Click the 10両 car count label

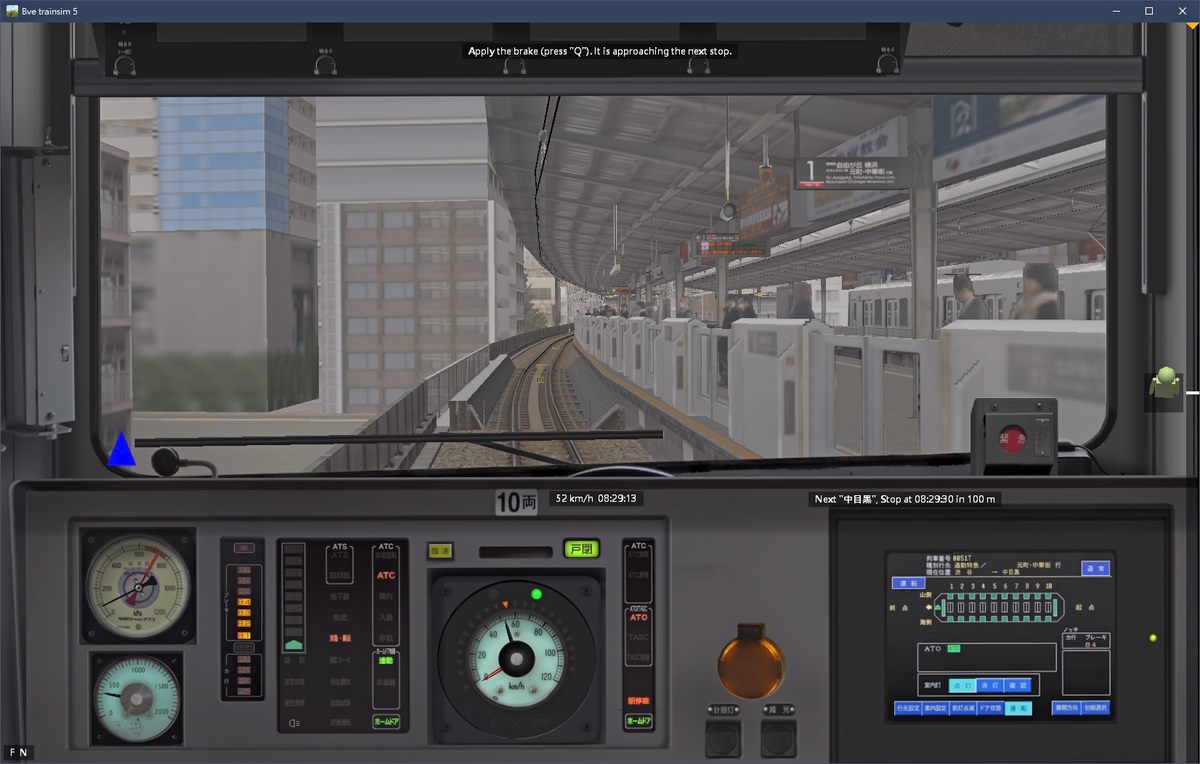(x=516, y=502)
